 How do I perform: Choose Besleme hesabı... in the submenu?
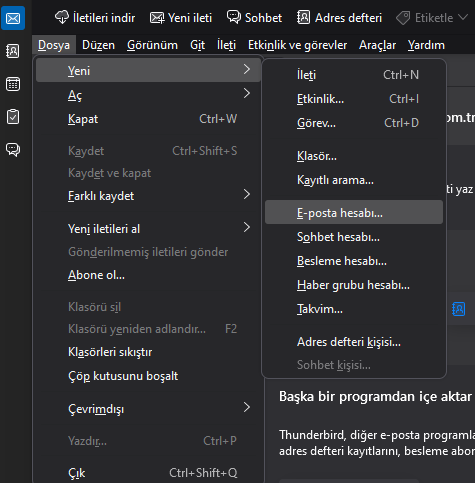(354, 261)
